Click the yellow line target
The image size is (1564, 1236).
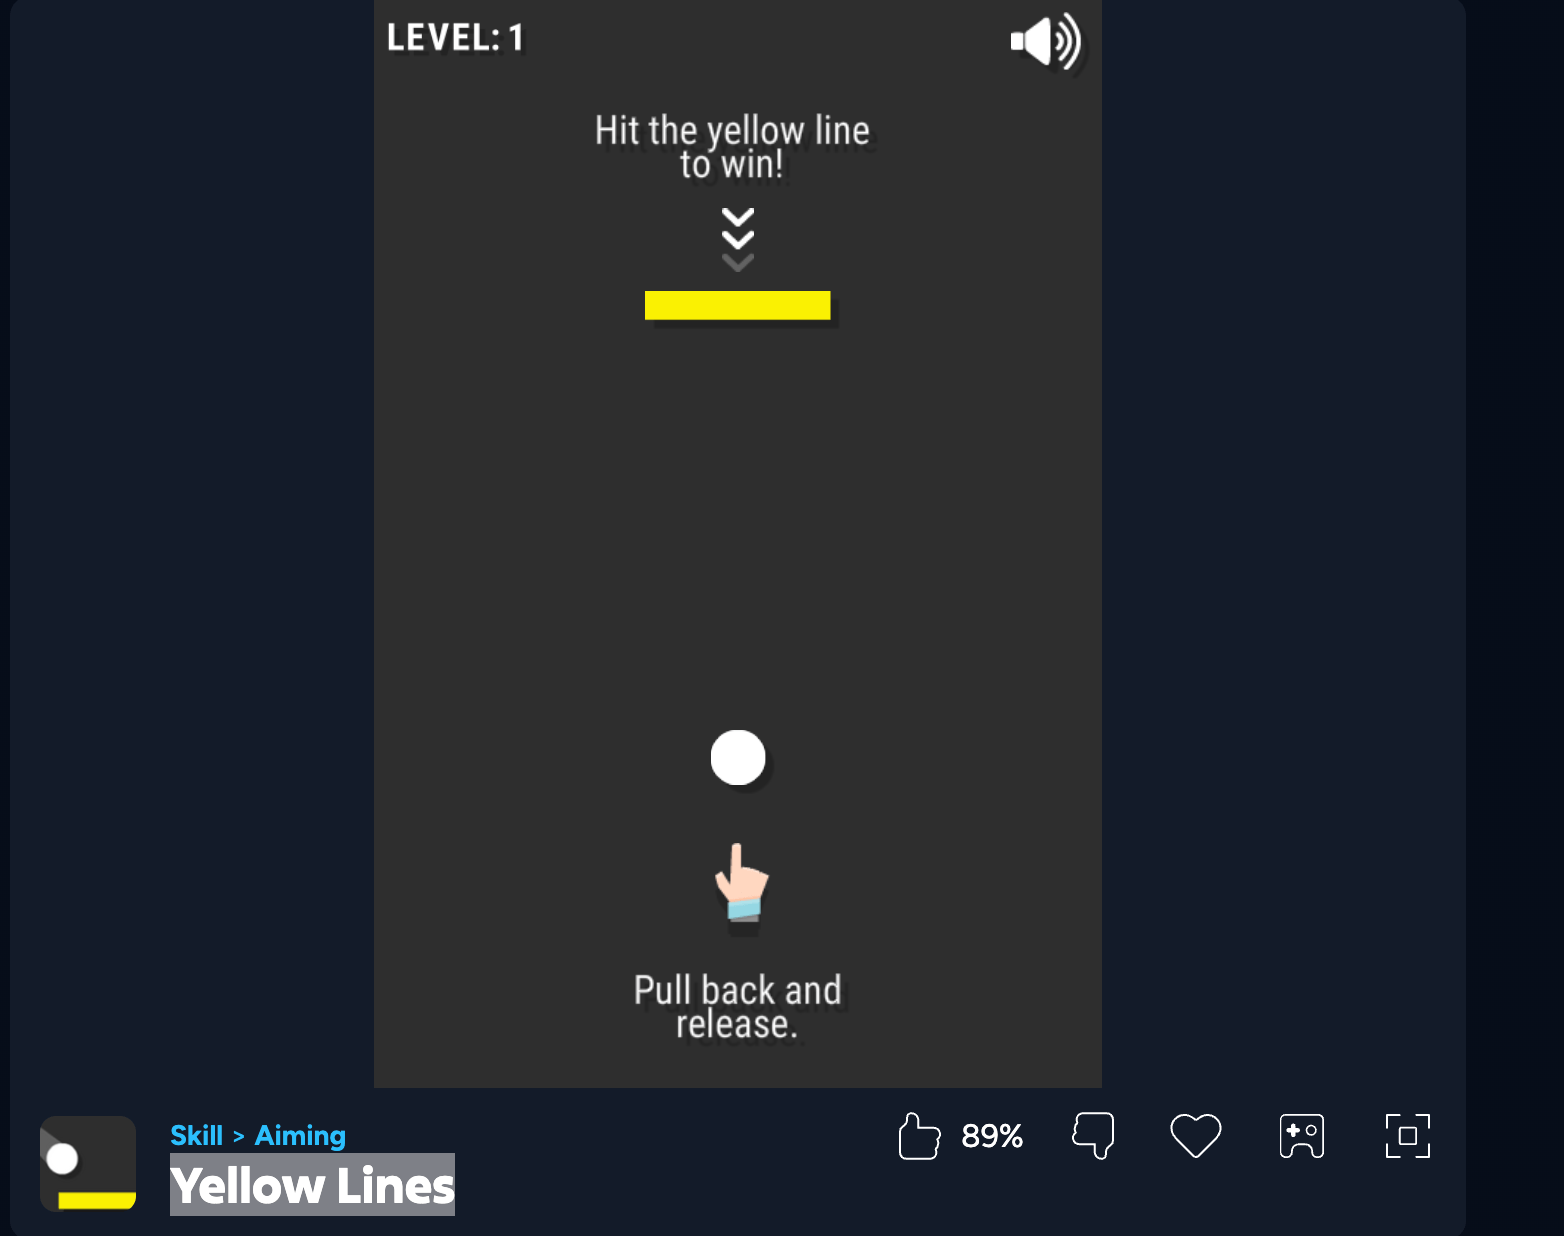[x=737, y=305]
